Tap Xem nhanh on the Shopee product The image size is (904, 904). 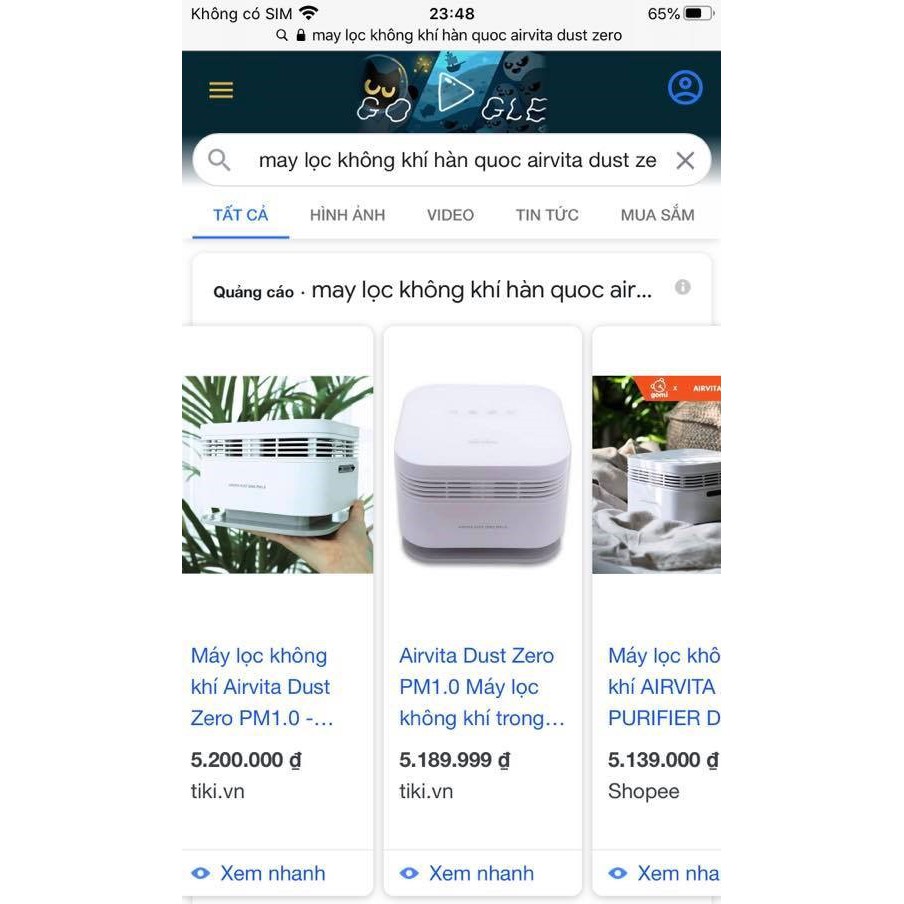point(664,873)
